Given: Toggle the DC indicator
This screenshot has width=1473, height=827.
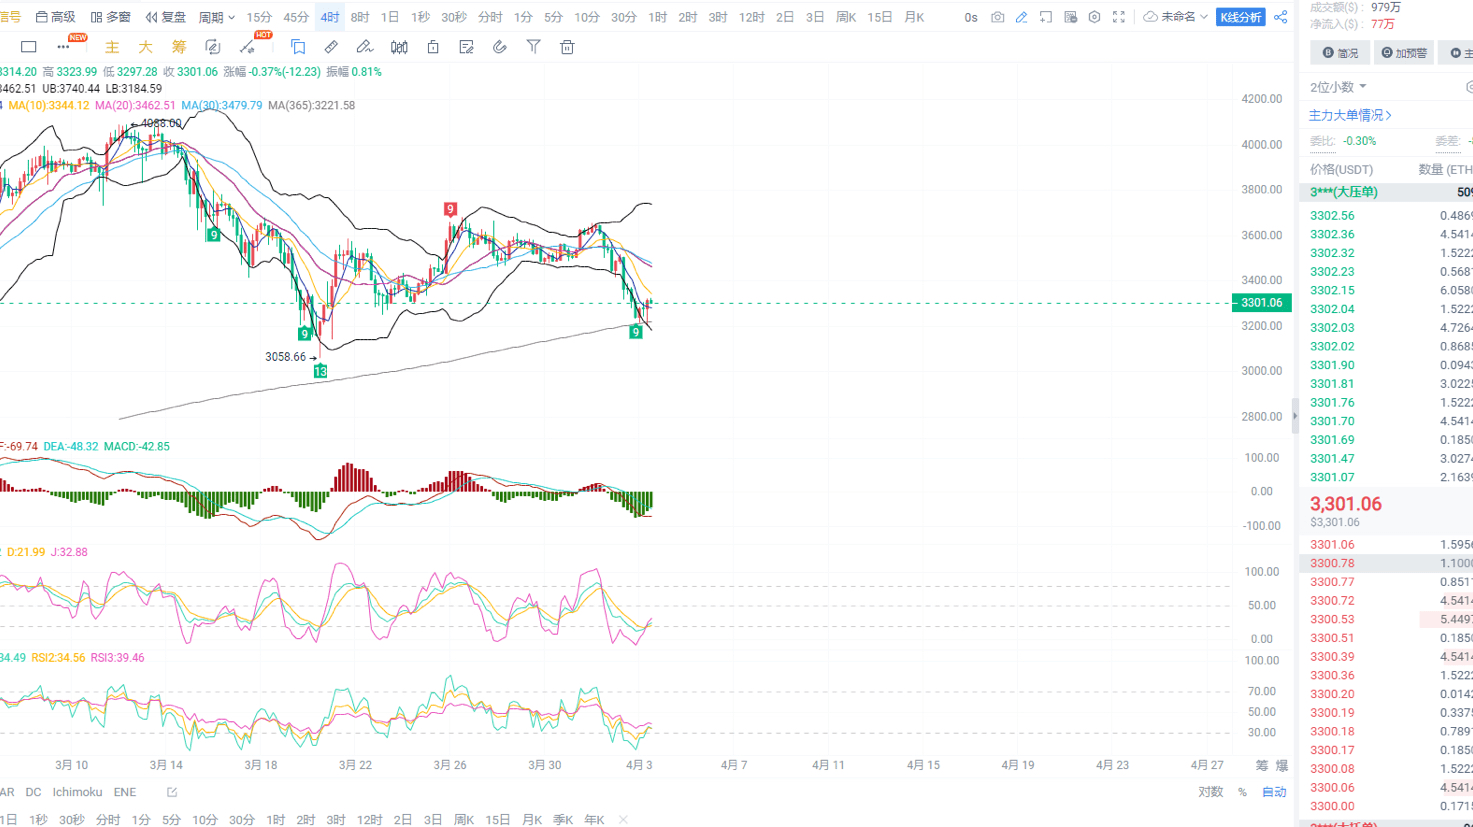Looking at the screenshot, I should 33,792.
